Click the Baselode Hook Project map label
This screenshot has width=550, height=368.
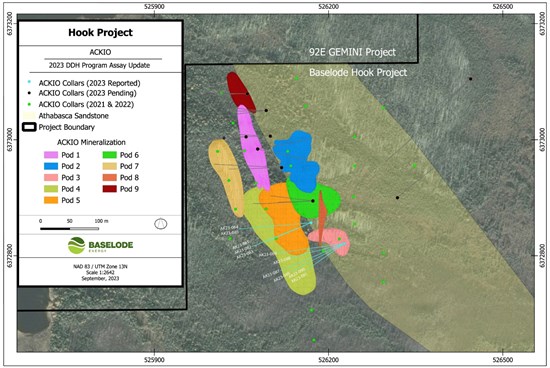pyautogui.click(x=358, y=73)
